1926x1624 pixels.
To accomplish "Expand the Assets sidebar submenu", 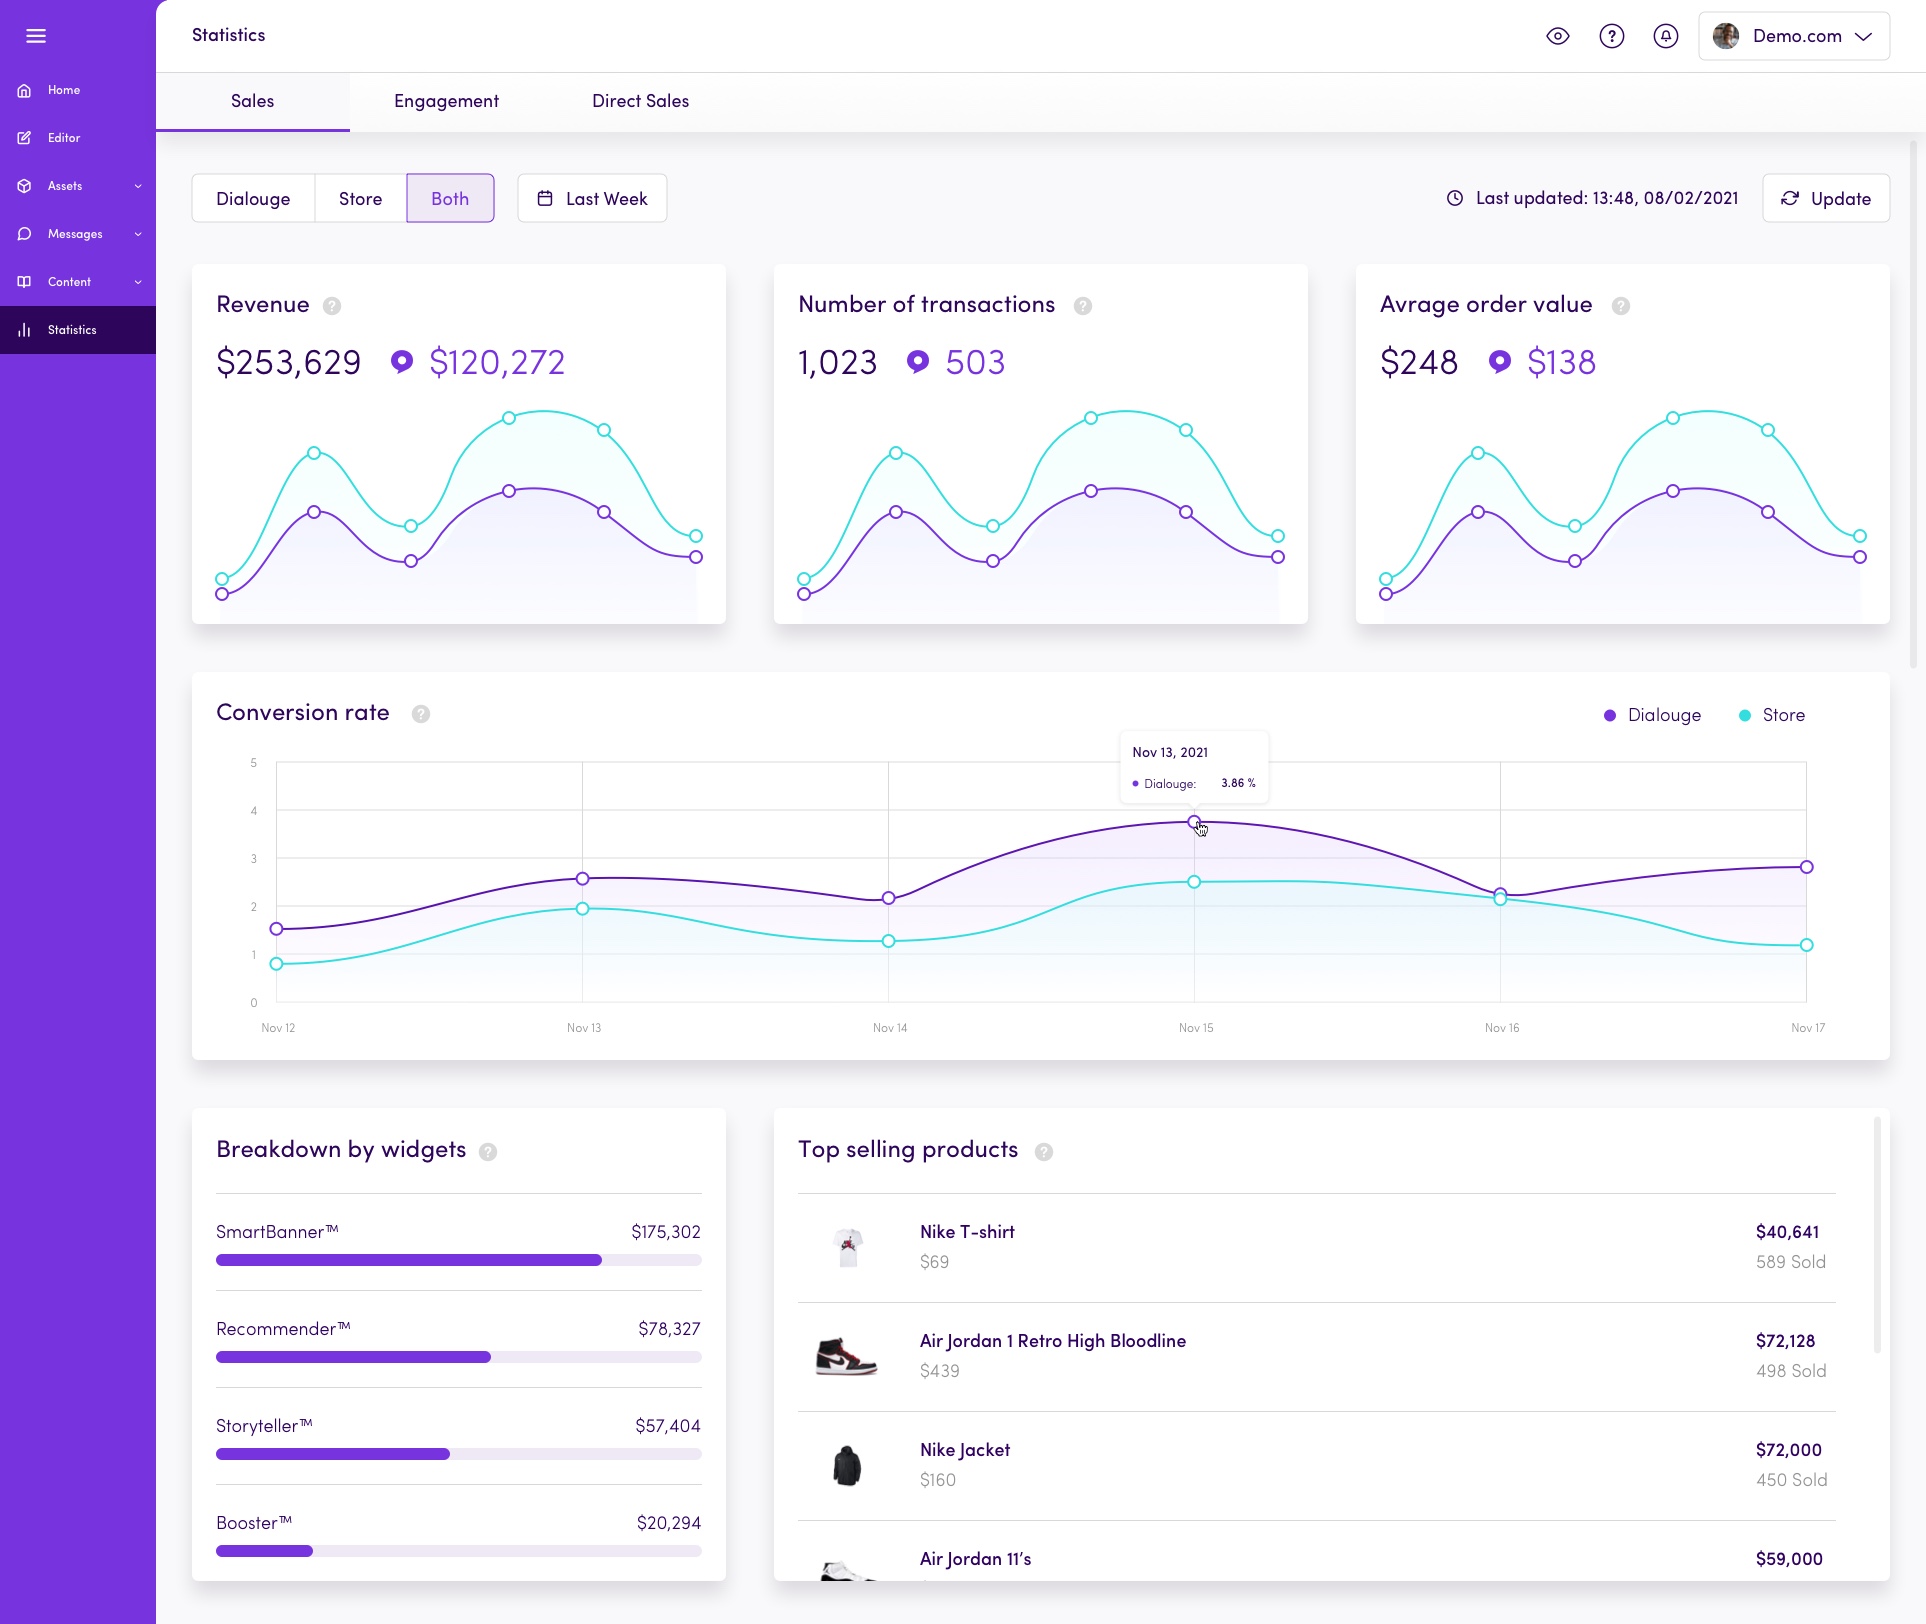I will point(138,186).
